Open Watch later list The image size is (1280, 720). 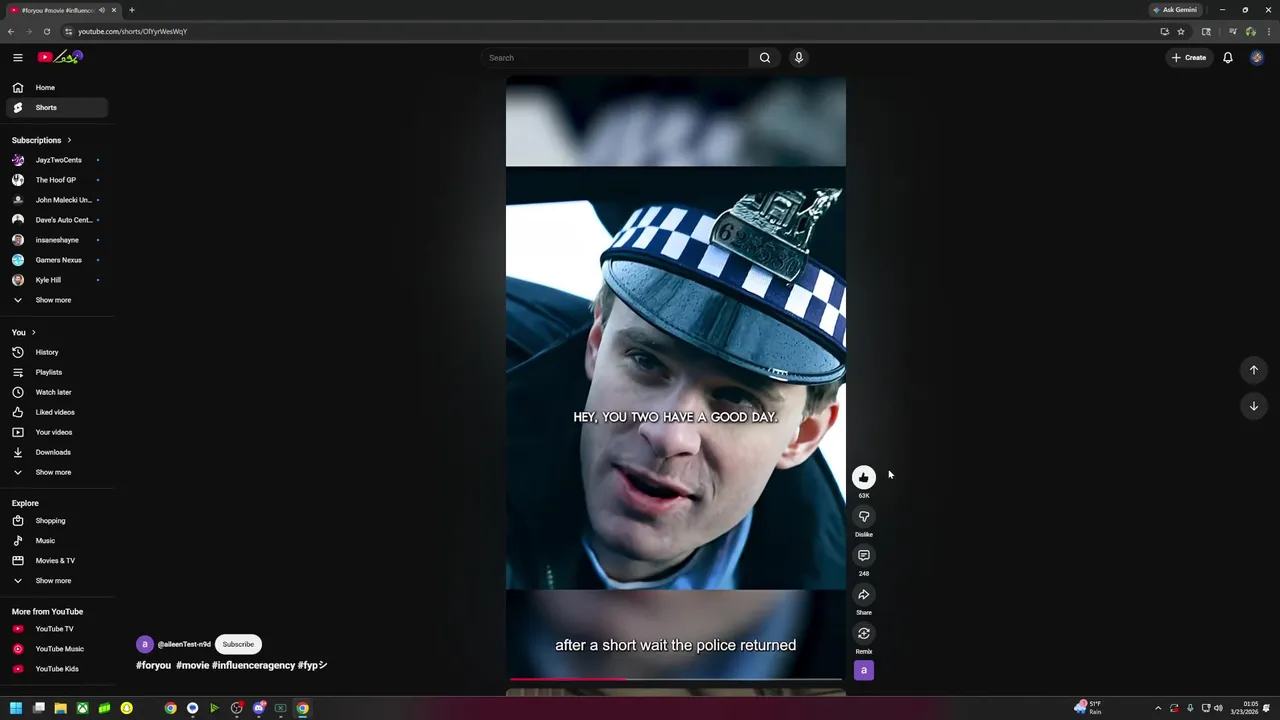click(x=56, y=392)
